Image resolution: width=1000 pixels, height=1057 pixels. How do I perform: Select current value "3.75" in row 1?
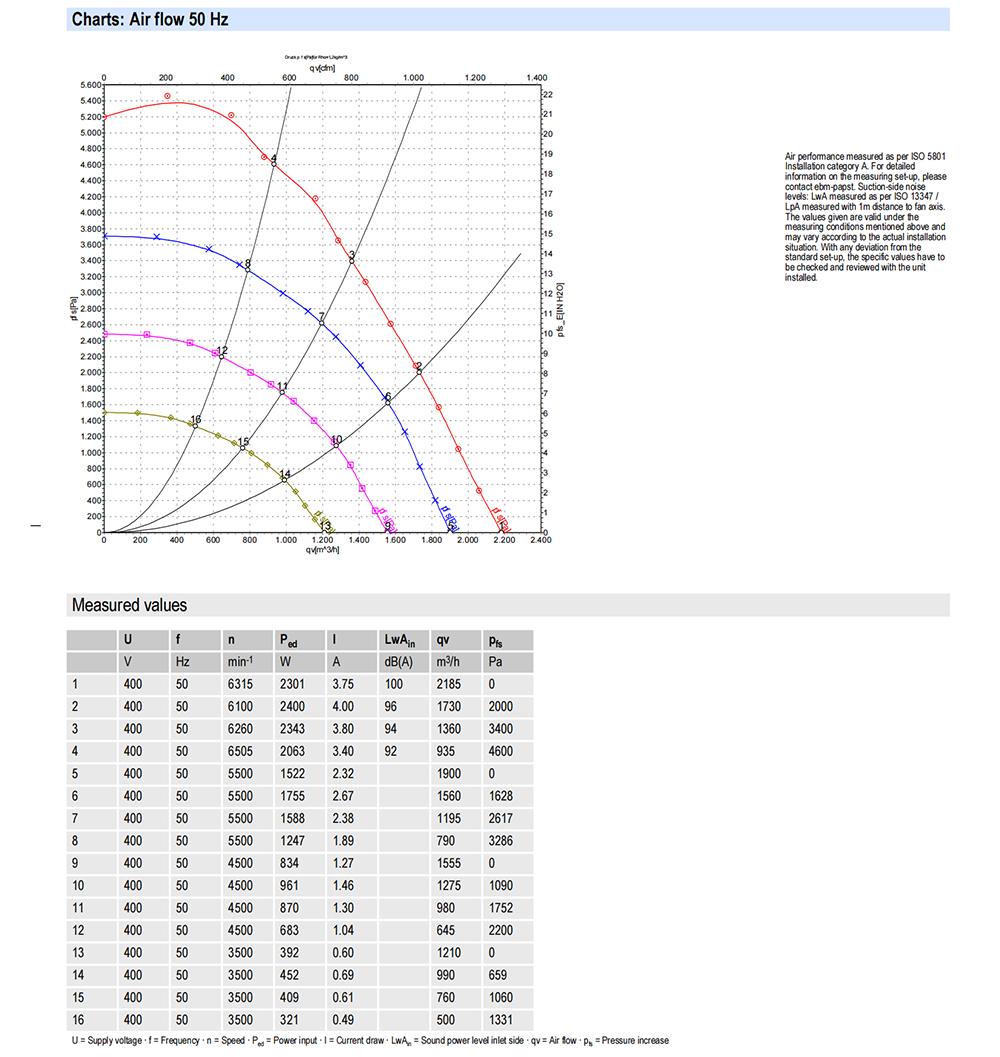343,684
